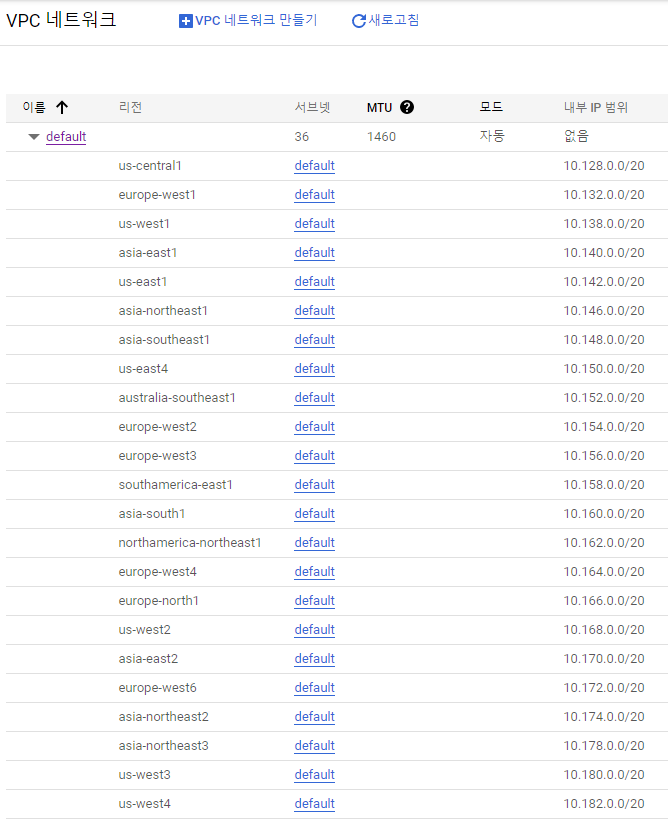Click the 모드 column header
The width and height of the screenshot is (668, 826).
click(491, 107)
